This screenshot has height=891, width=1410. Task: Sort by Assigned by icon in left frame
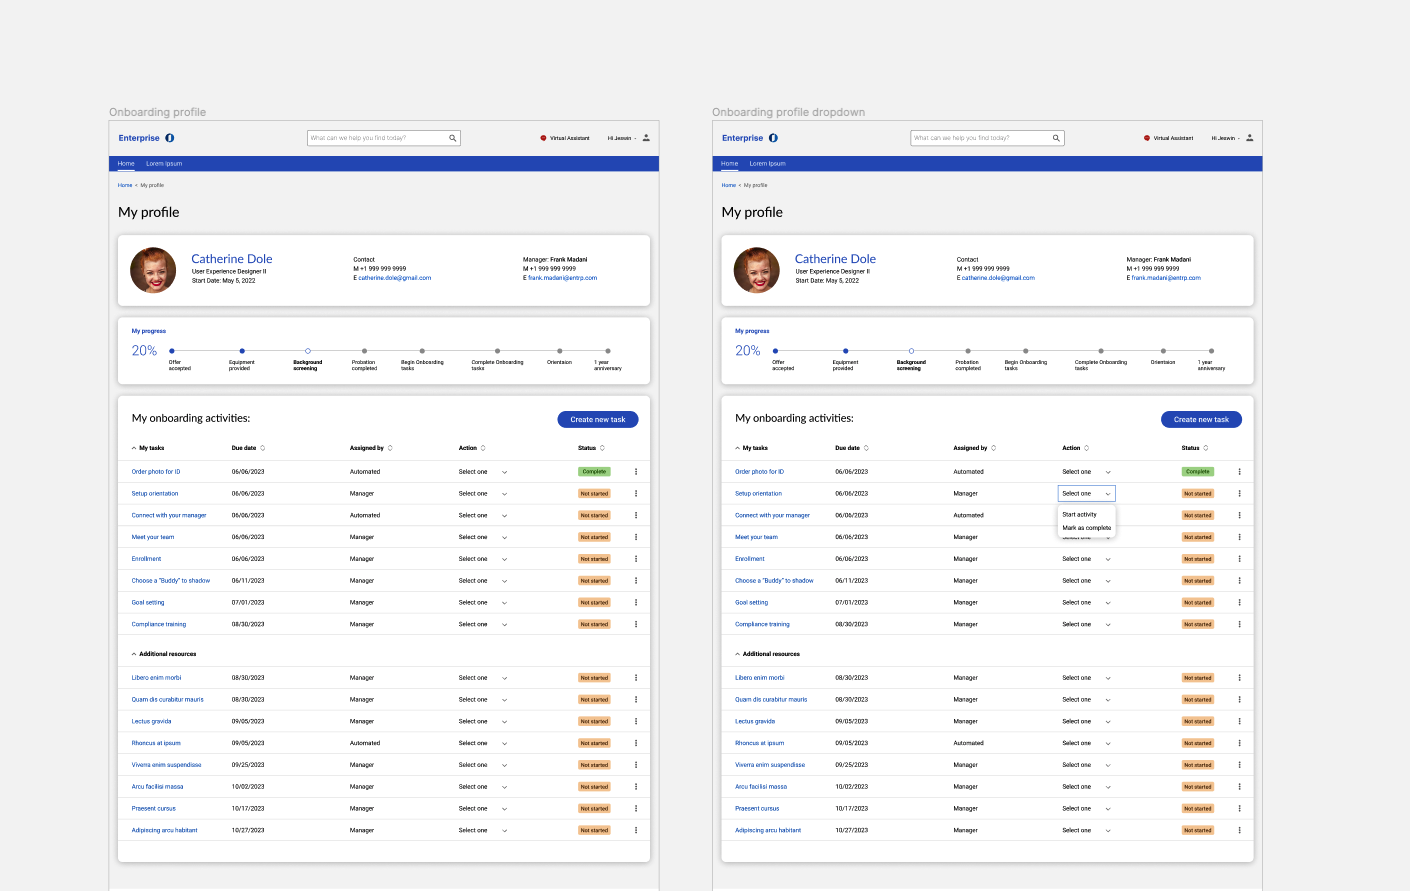click(x=390, y=448)
